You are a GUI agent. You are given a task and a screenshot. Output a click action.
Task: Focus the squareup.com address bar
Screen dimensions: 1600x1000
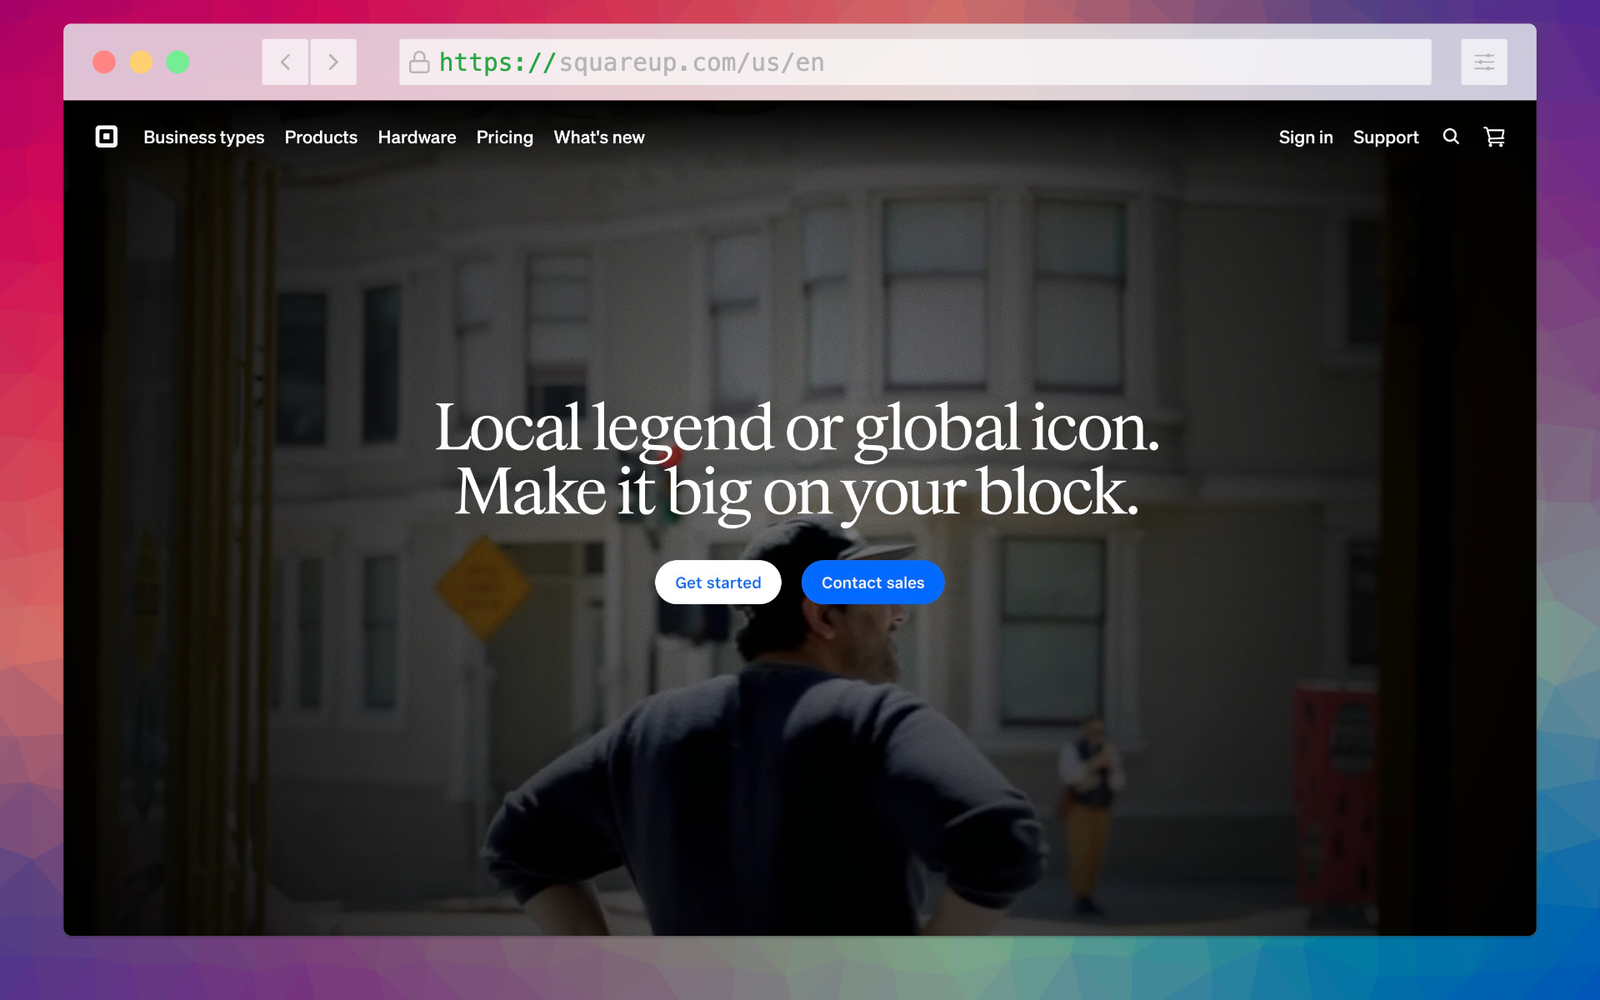[x=900, y=62]
